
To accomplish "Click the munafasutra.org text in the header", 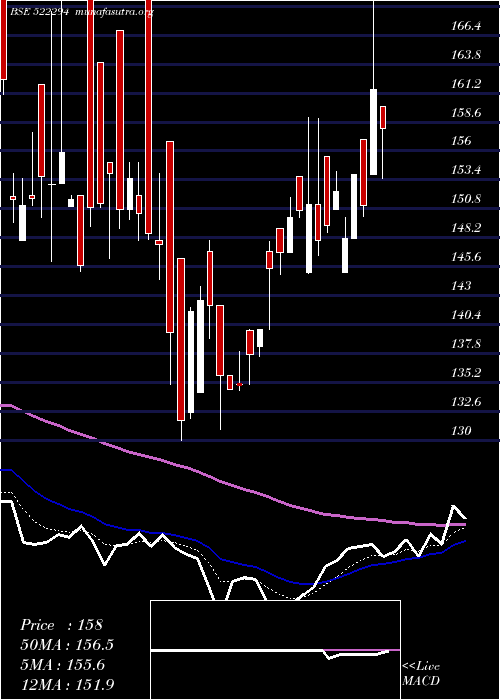I will pos(115,12).
